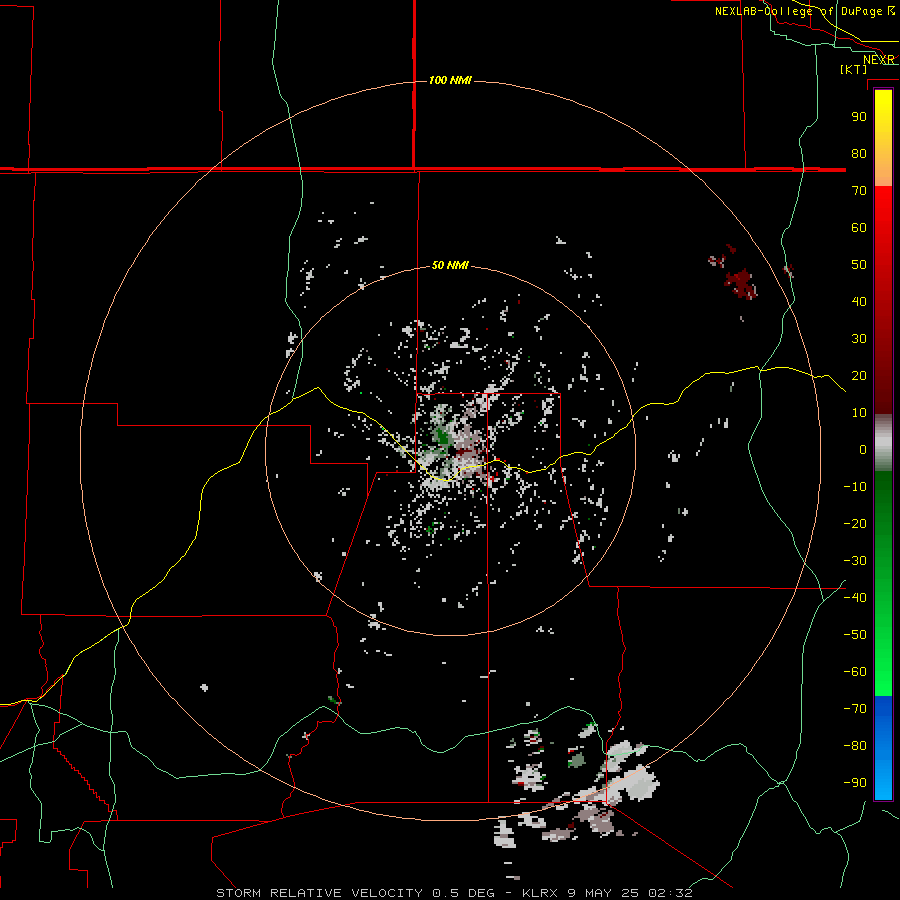Click the -80 value on the velocity scale
The image size is (900, 900).
[x=855, y=746]
